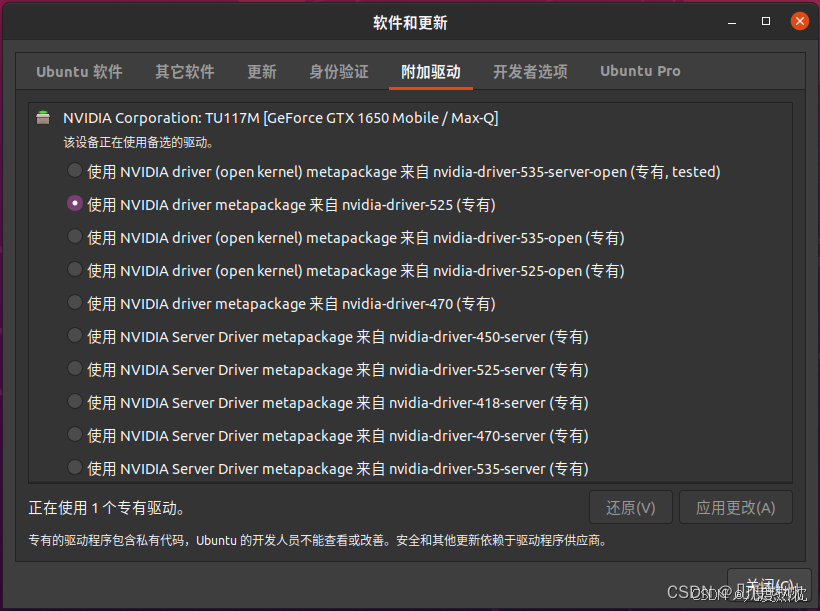Select the 附加驱动 tab
Screen dimensions: 820x611
(x=431, y=72)
